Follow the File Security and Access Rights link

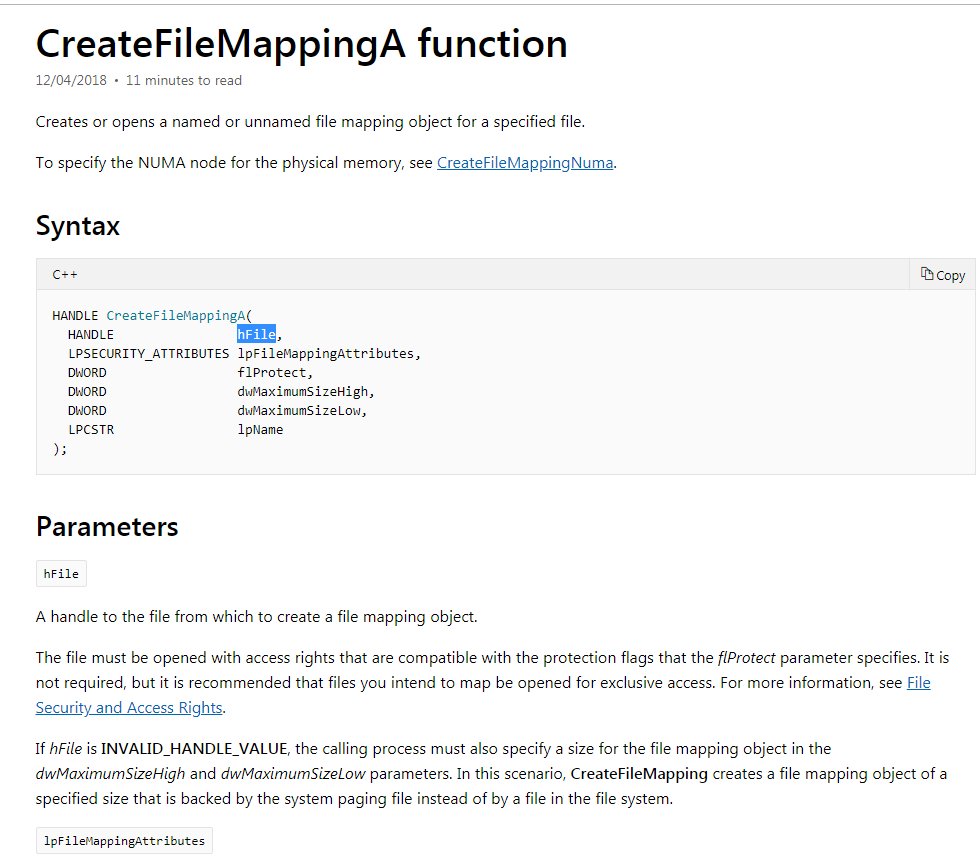(129, 707)
